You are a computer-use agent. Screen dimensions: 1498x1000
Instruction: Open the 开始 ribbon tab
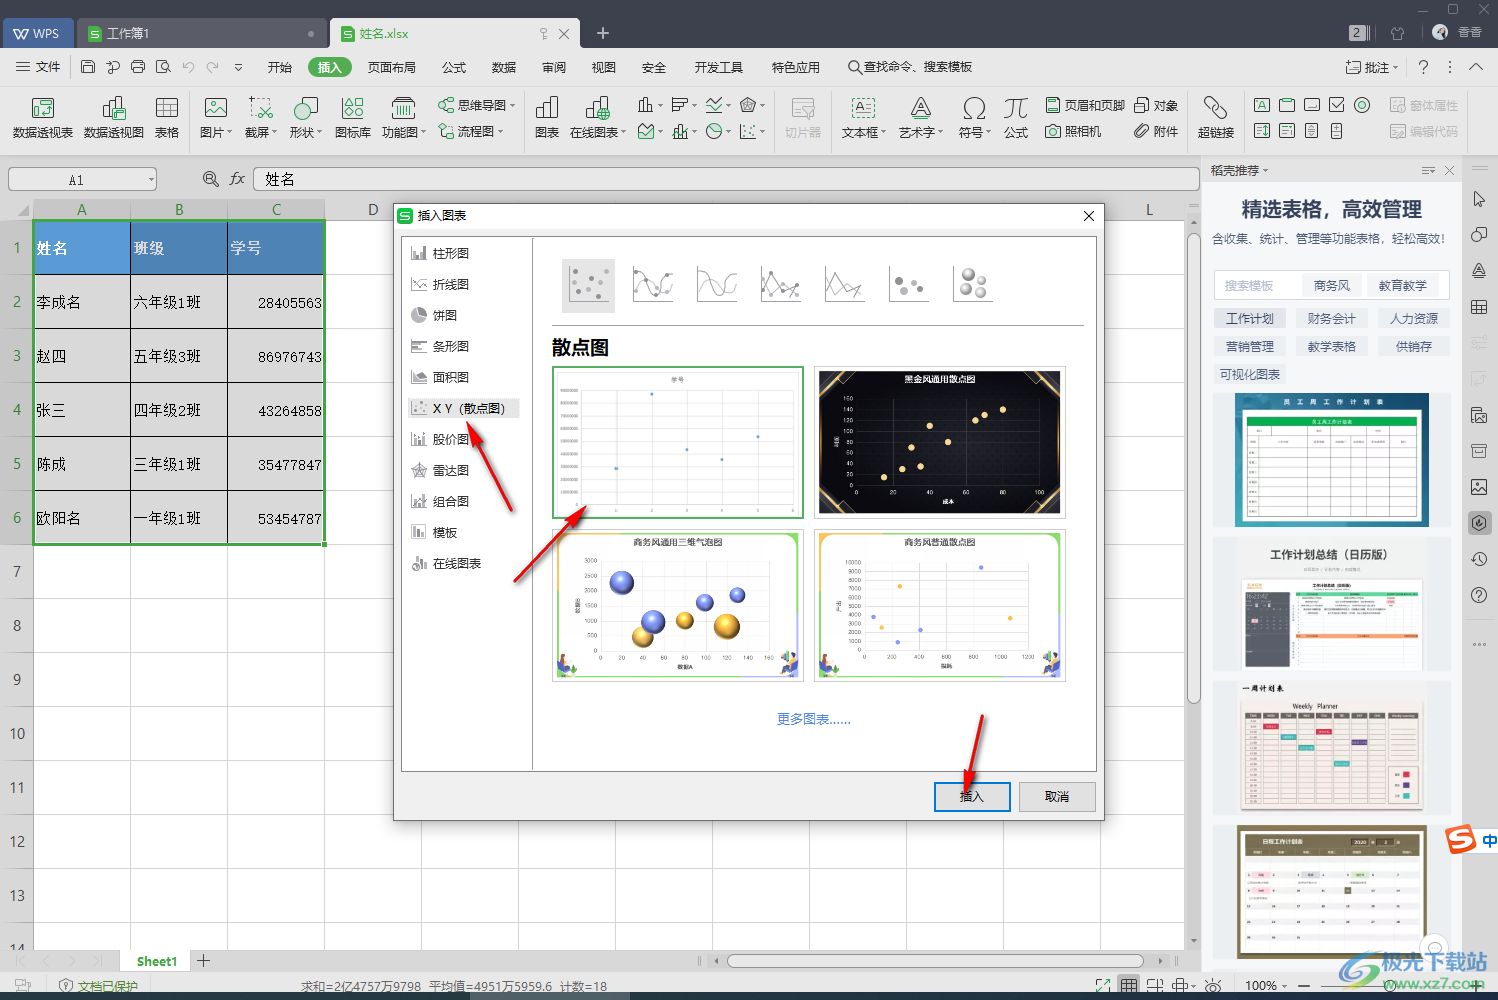(x=280, y=67)
